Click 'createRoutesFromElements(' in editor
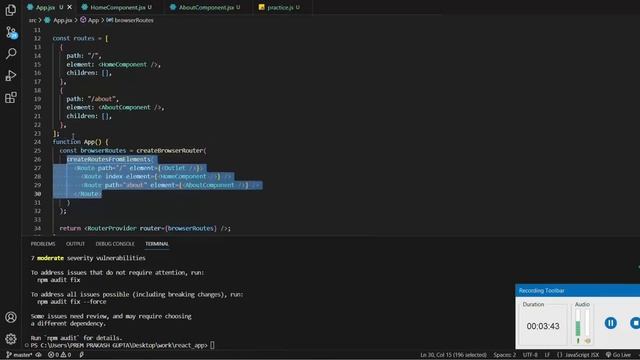The height and width of the screenshot is (360, 640). pyautogui.click(x=109, y=159)
